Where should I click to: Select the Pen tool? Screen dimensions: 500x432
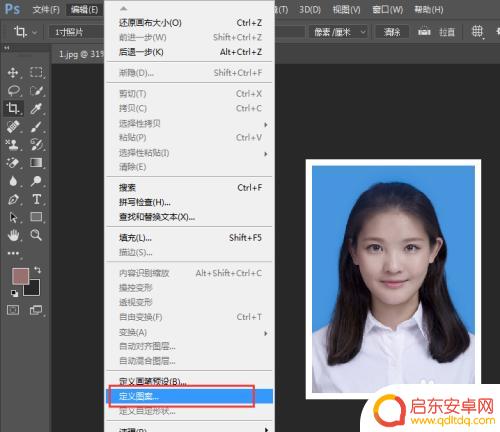pyautogui.click(x=13, y=199)
